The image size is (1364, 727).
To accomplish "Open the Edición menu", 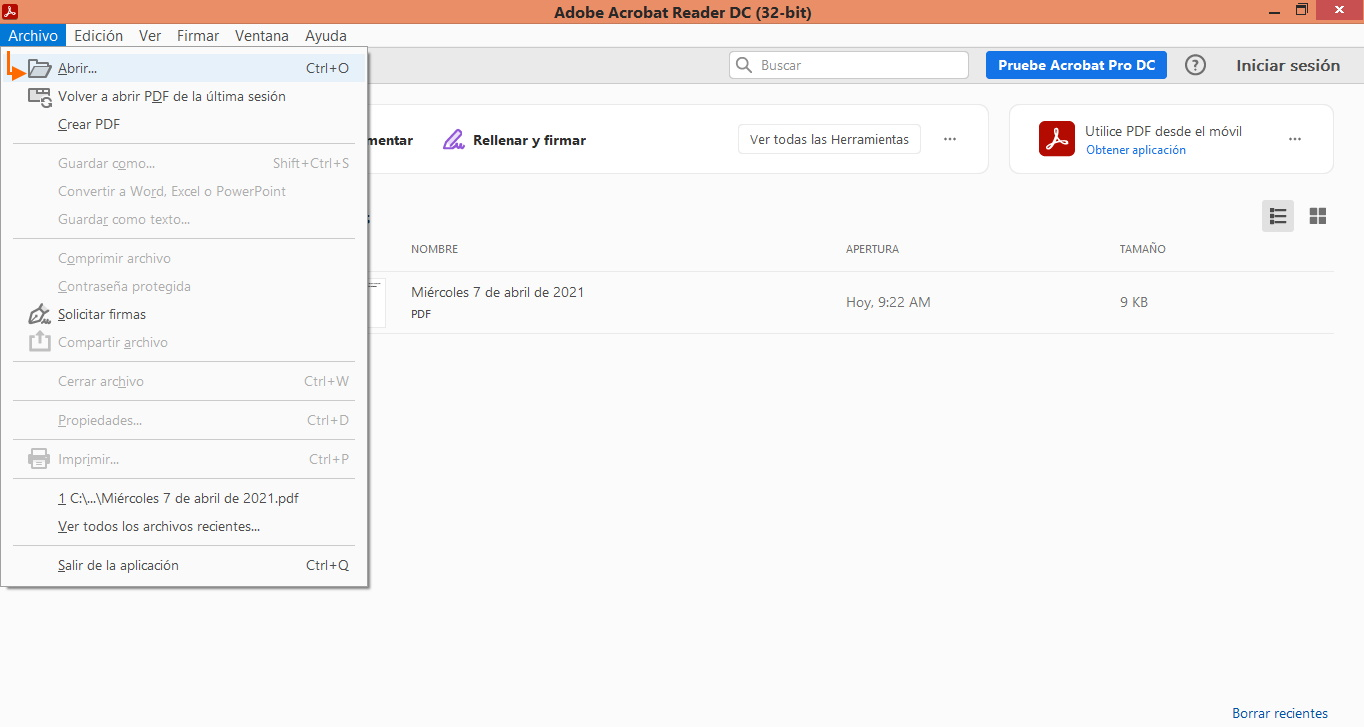I will pos(99,36).
